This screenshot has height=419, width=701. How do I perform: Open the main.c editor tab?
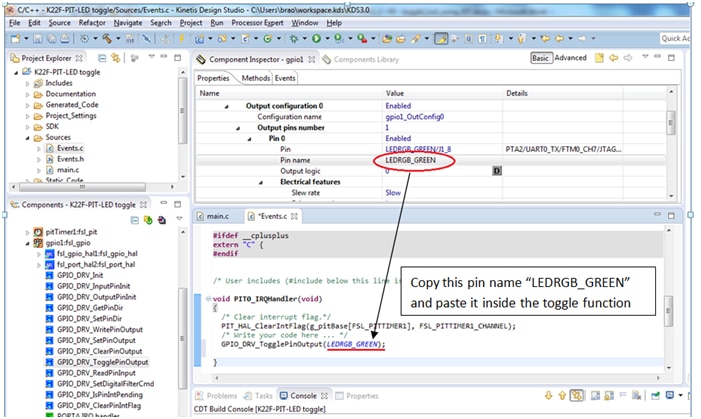pos(217,215)
